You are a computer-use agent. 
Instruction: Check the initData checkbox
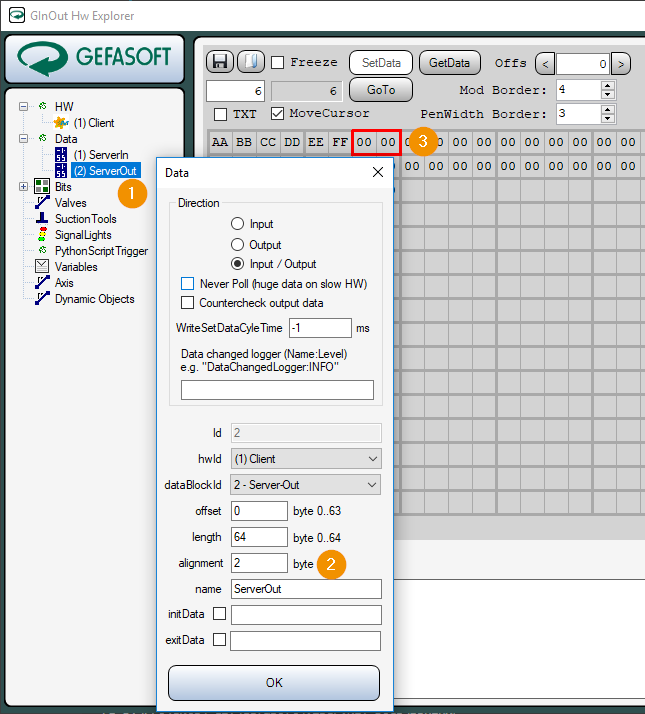pos(220,614)
